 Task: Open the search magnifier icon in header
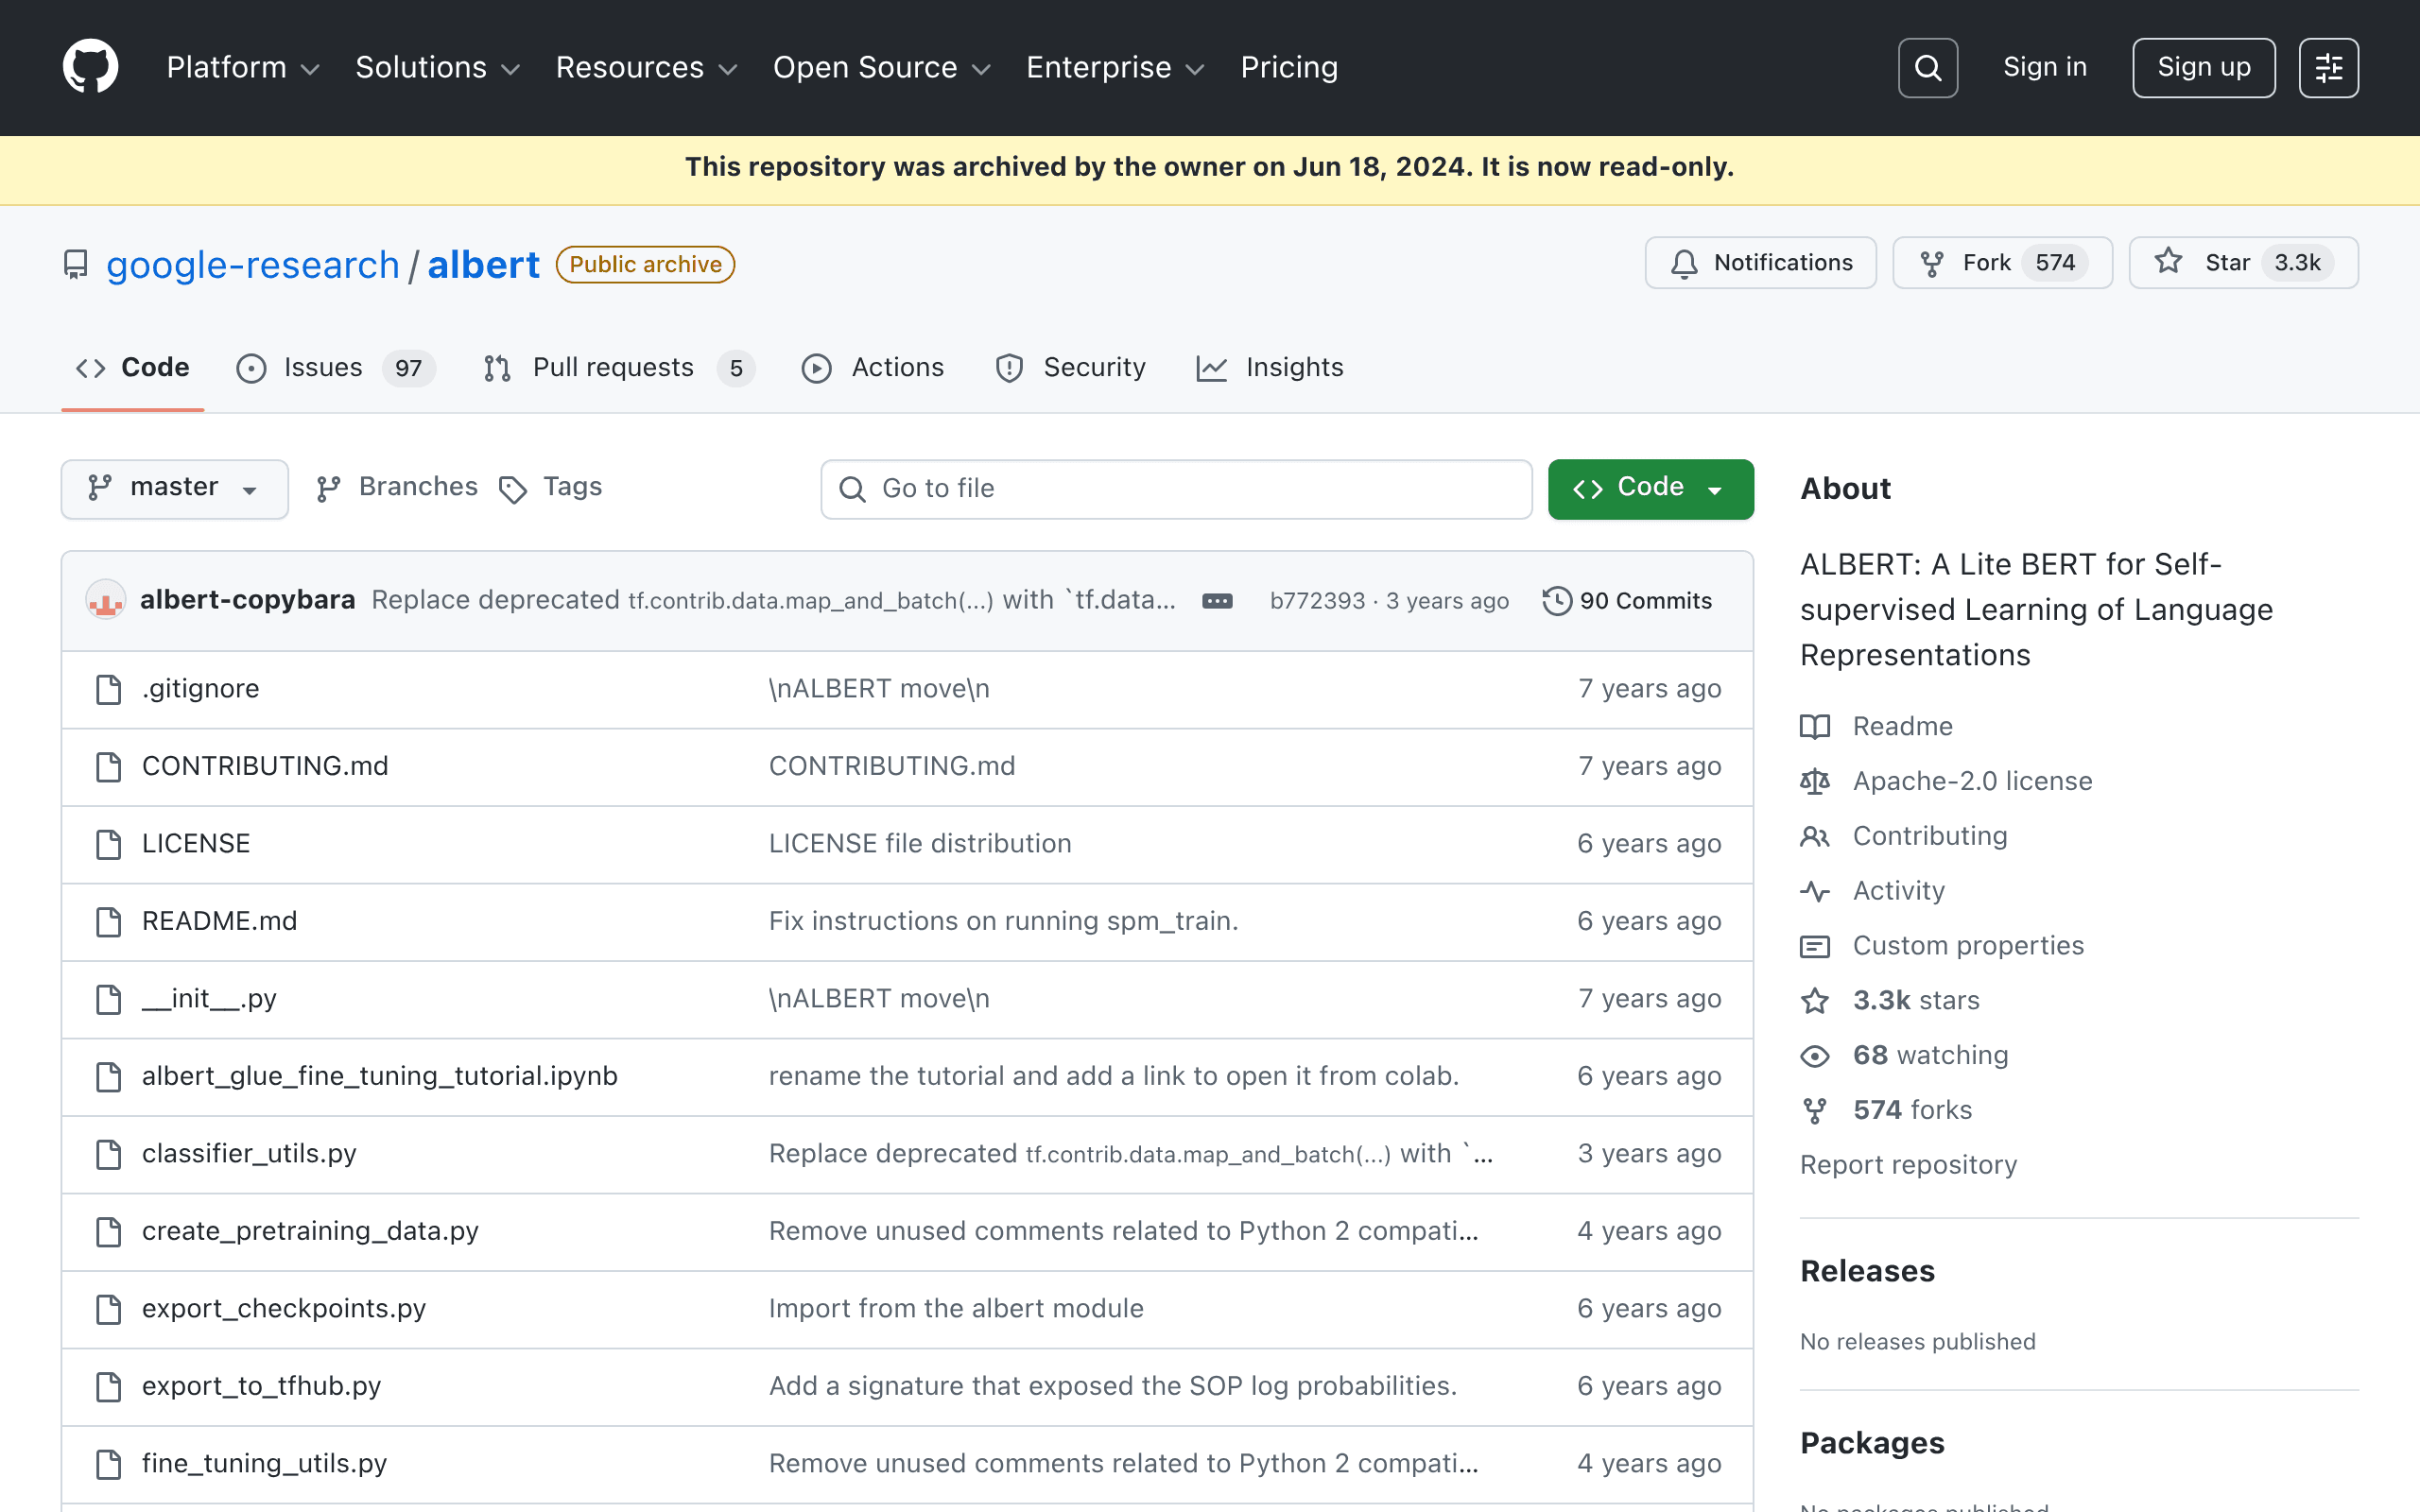(x=1927, y=68)
